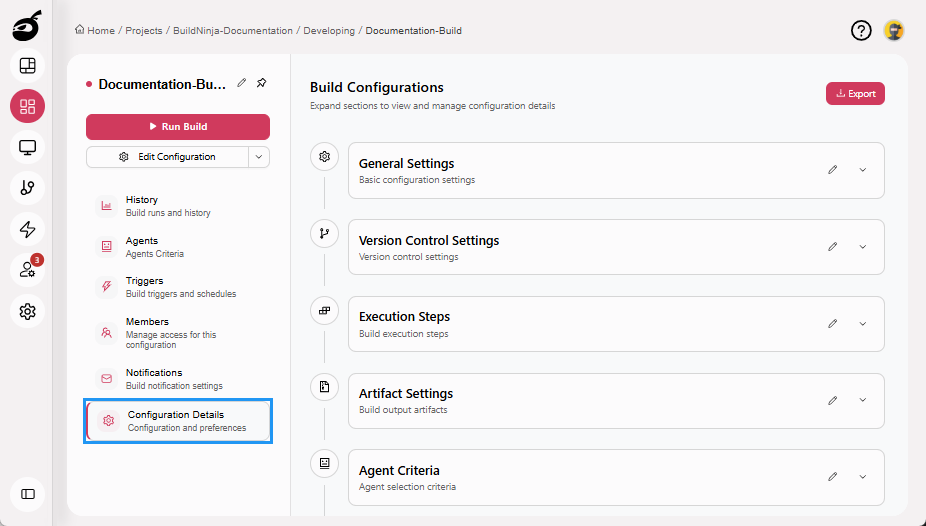This screenshot has width=926, height=526.
Task: Open the user profile avatar
Action: 894,30
